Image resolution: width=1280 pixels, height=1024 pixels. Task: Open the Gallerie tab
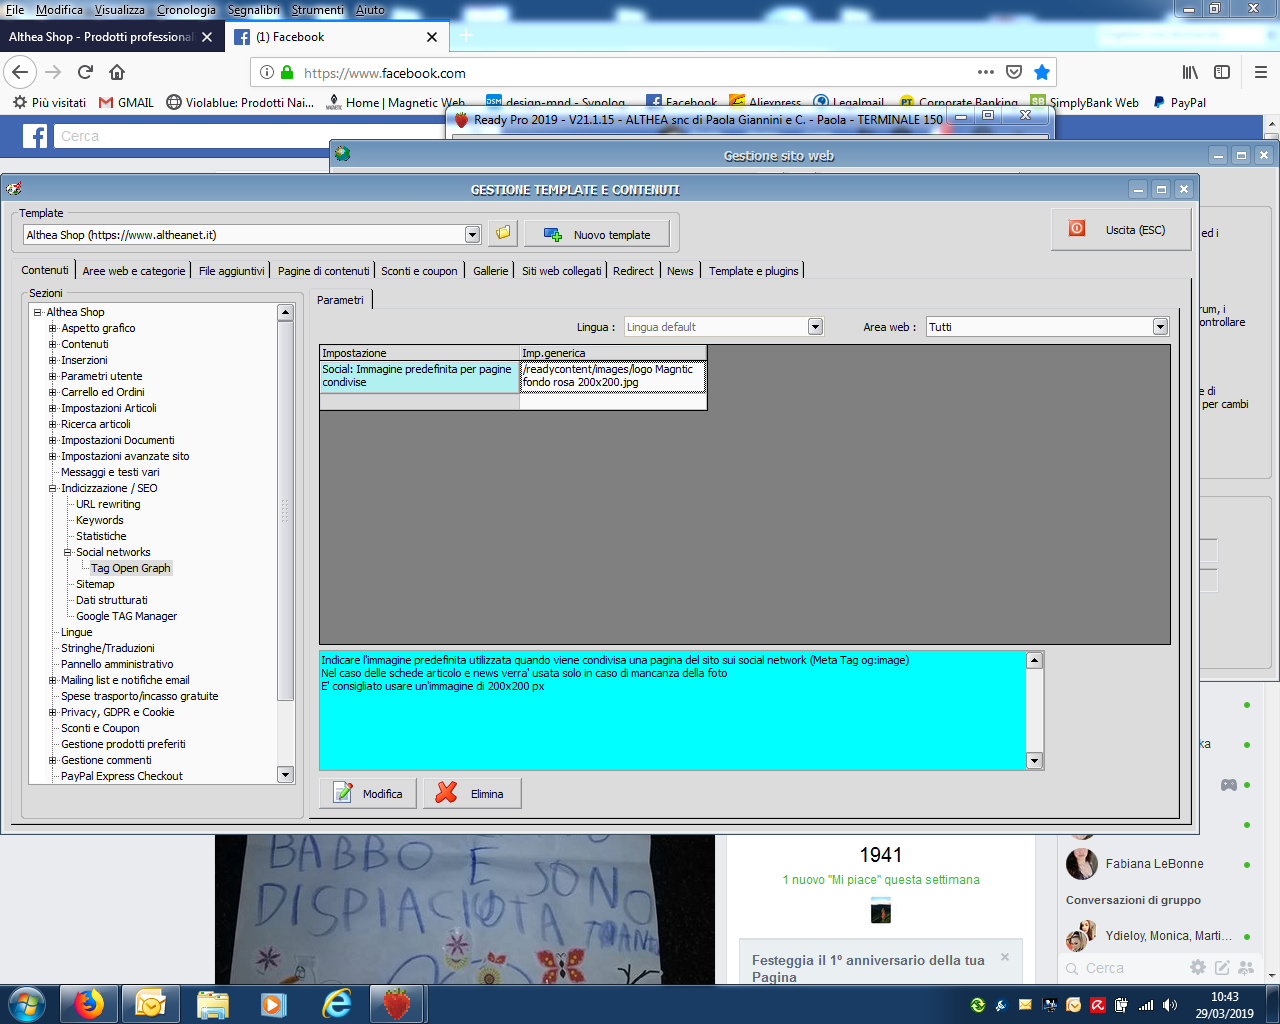pyautogui.click(x=490, y=271)
